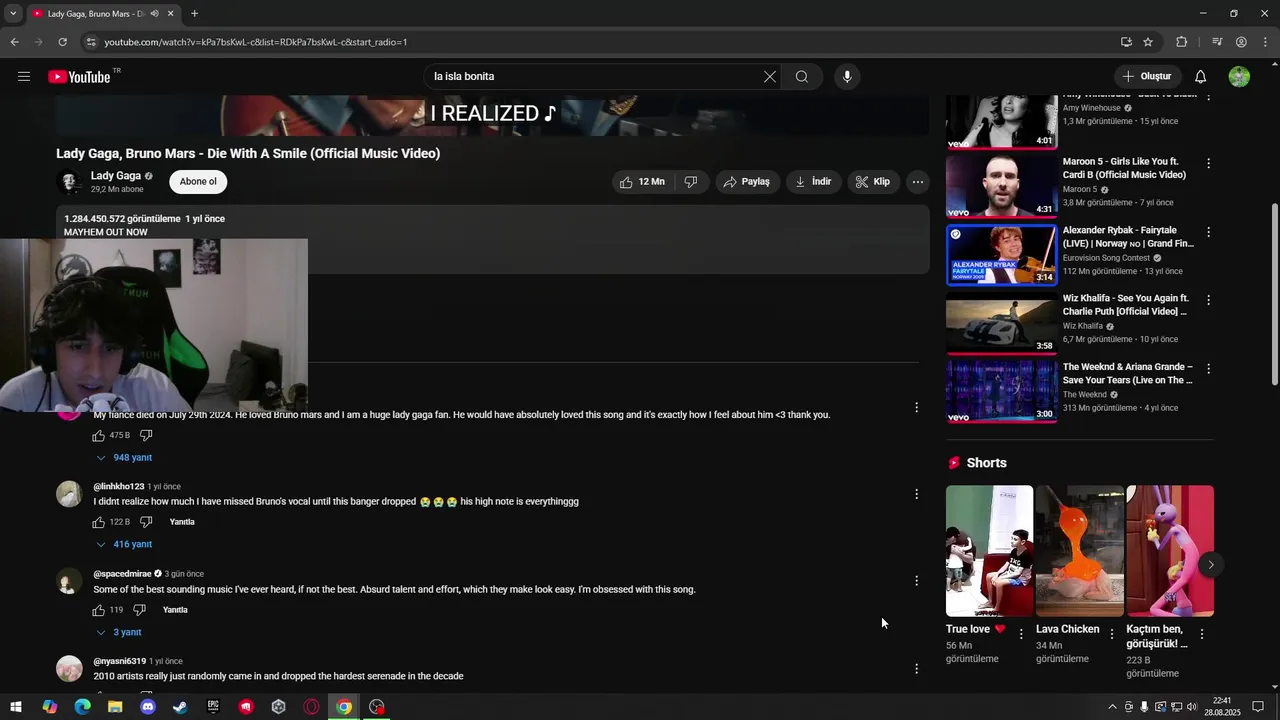The image size is (1280, 720).
Task: Open options for Lava Chicken short
Action: click(x=1112, y=634)
